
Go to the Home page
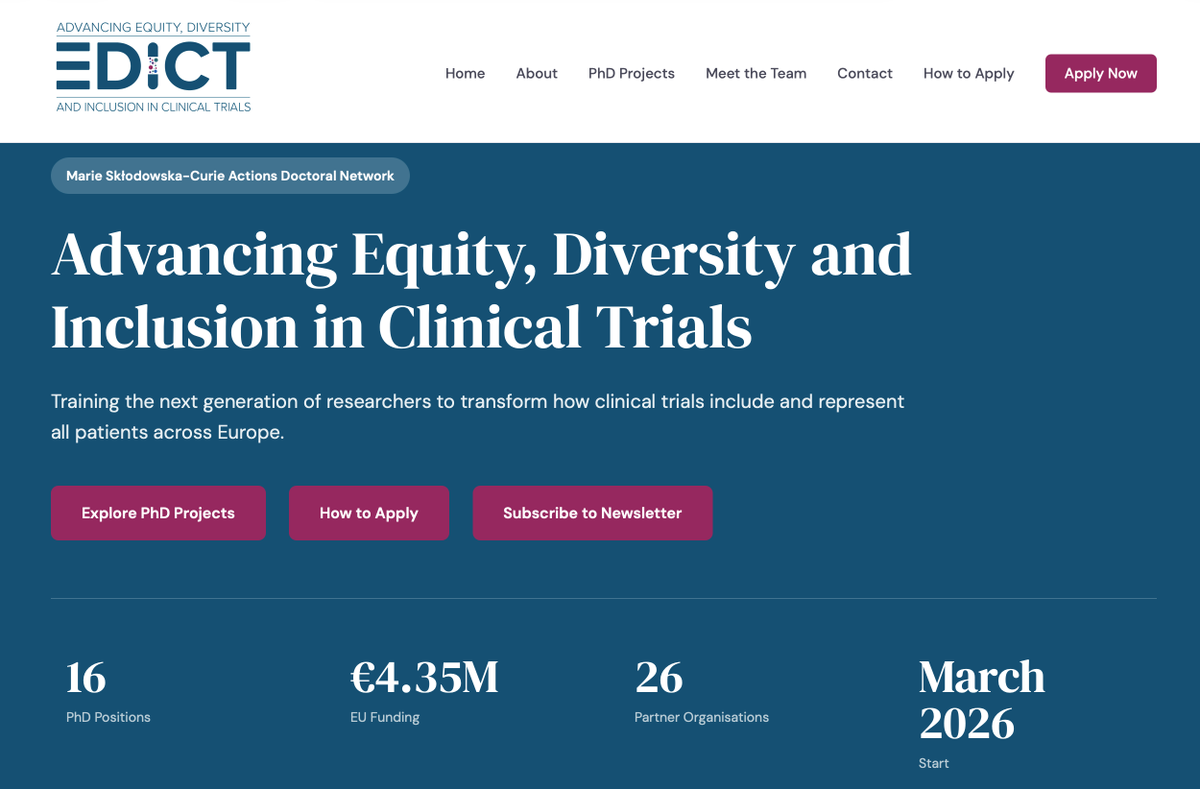pyautogui.click(x=465, y=73)
